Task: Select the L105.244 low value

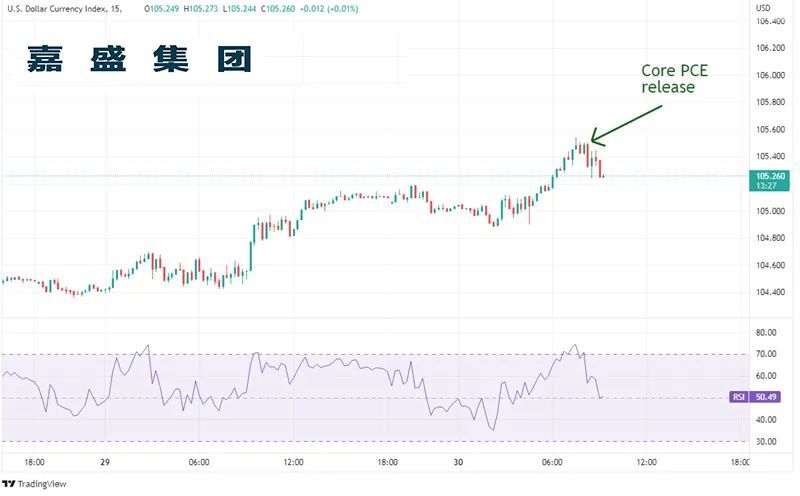Action: tap(239, 9)
